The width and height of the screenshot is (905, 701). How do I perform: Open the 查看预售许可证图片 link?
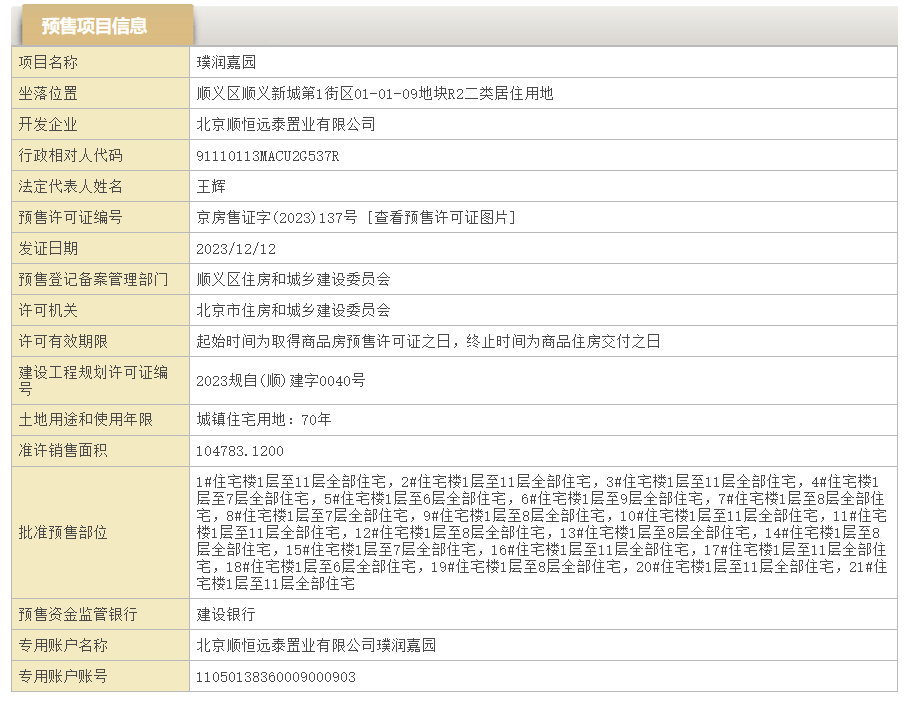pos(442,218)
